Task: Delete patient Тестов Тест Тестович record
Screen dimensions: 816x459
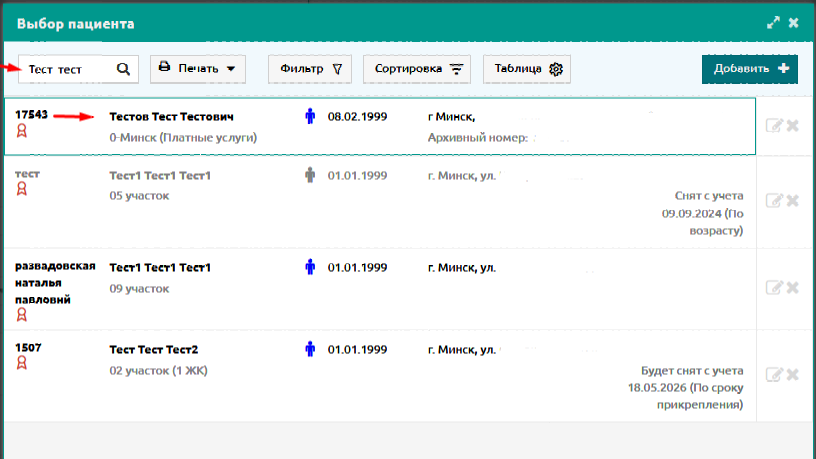Action: tap(793, 125)
